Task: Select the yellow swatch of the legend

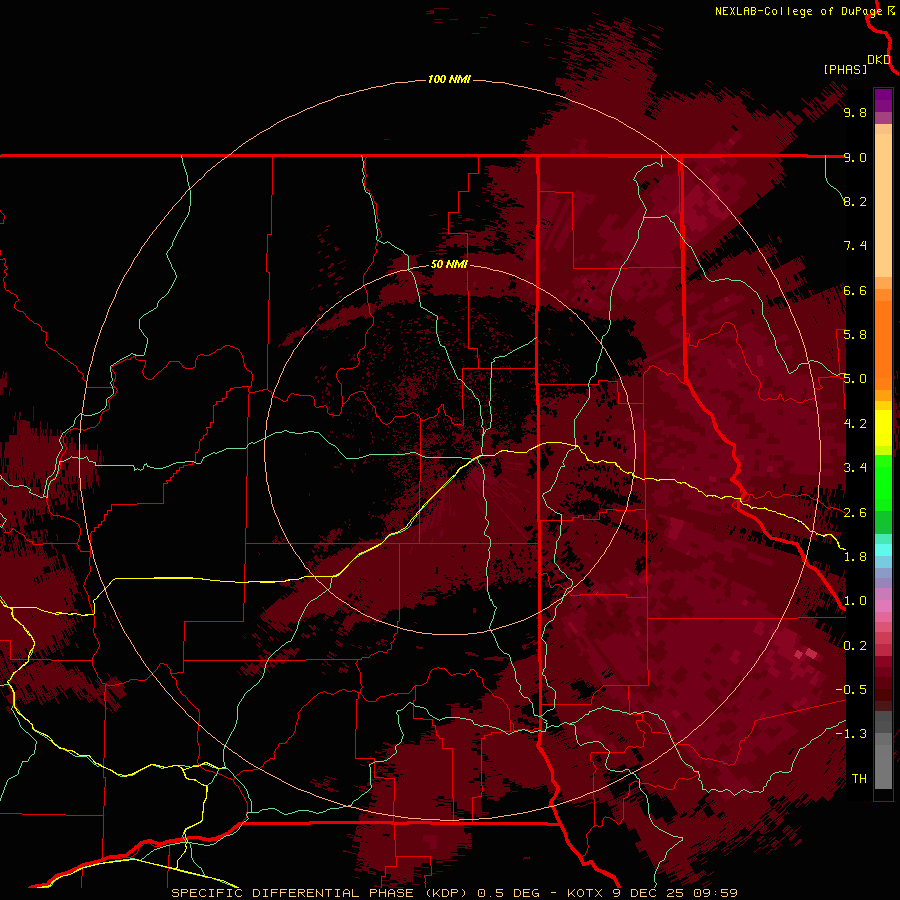Action: pyautogui.click(x=883, y=428)
